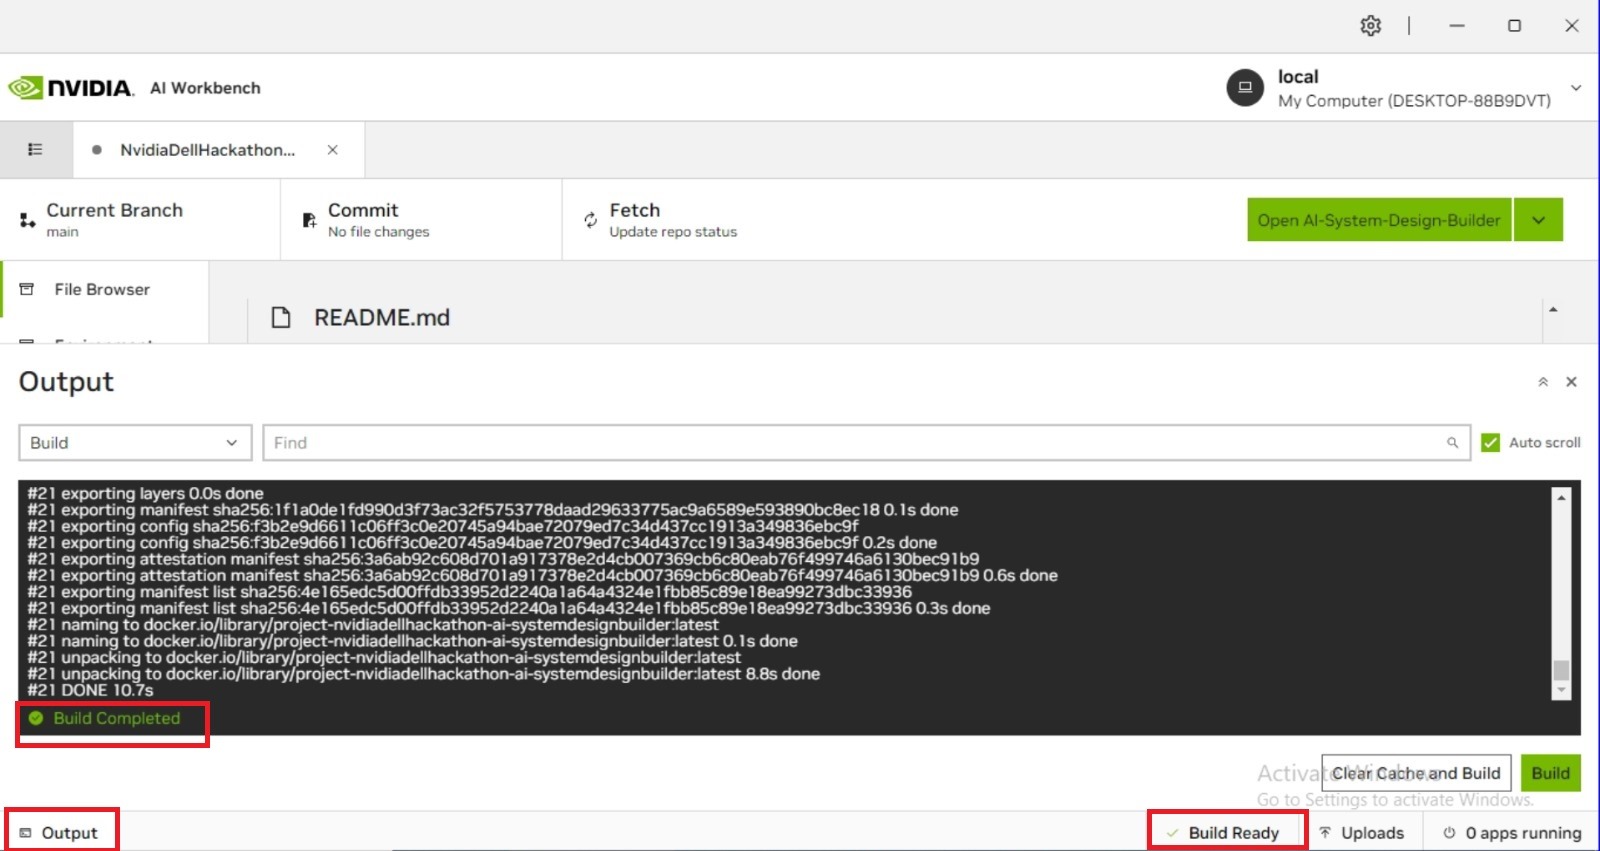Open the project list sidebar icon

35,150
